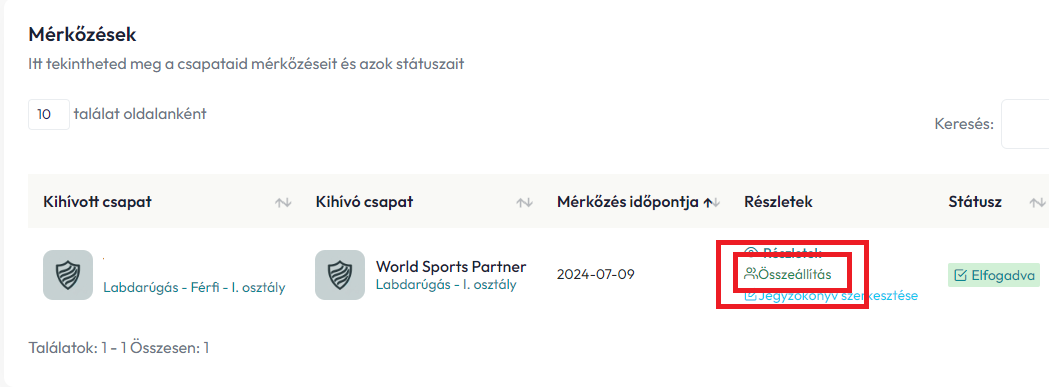Open the Jegyzőkönyv szerkesztése link
The image size is (1049, 387).
(838, 296)
